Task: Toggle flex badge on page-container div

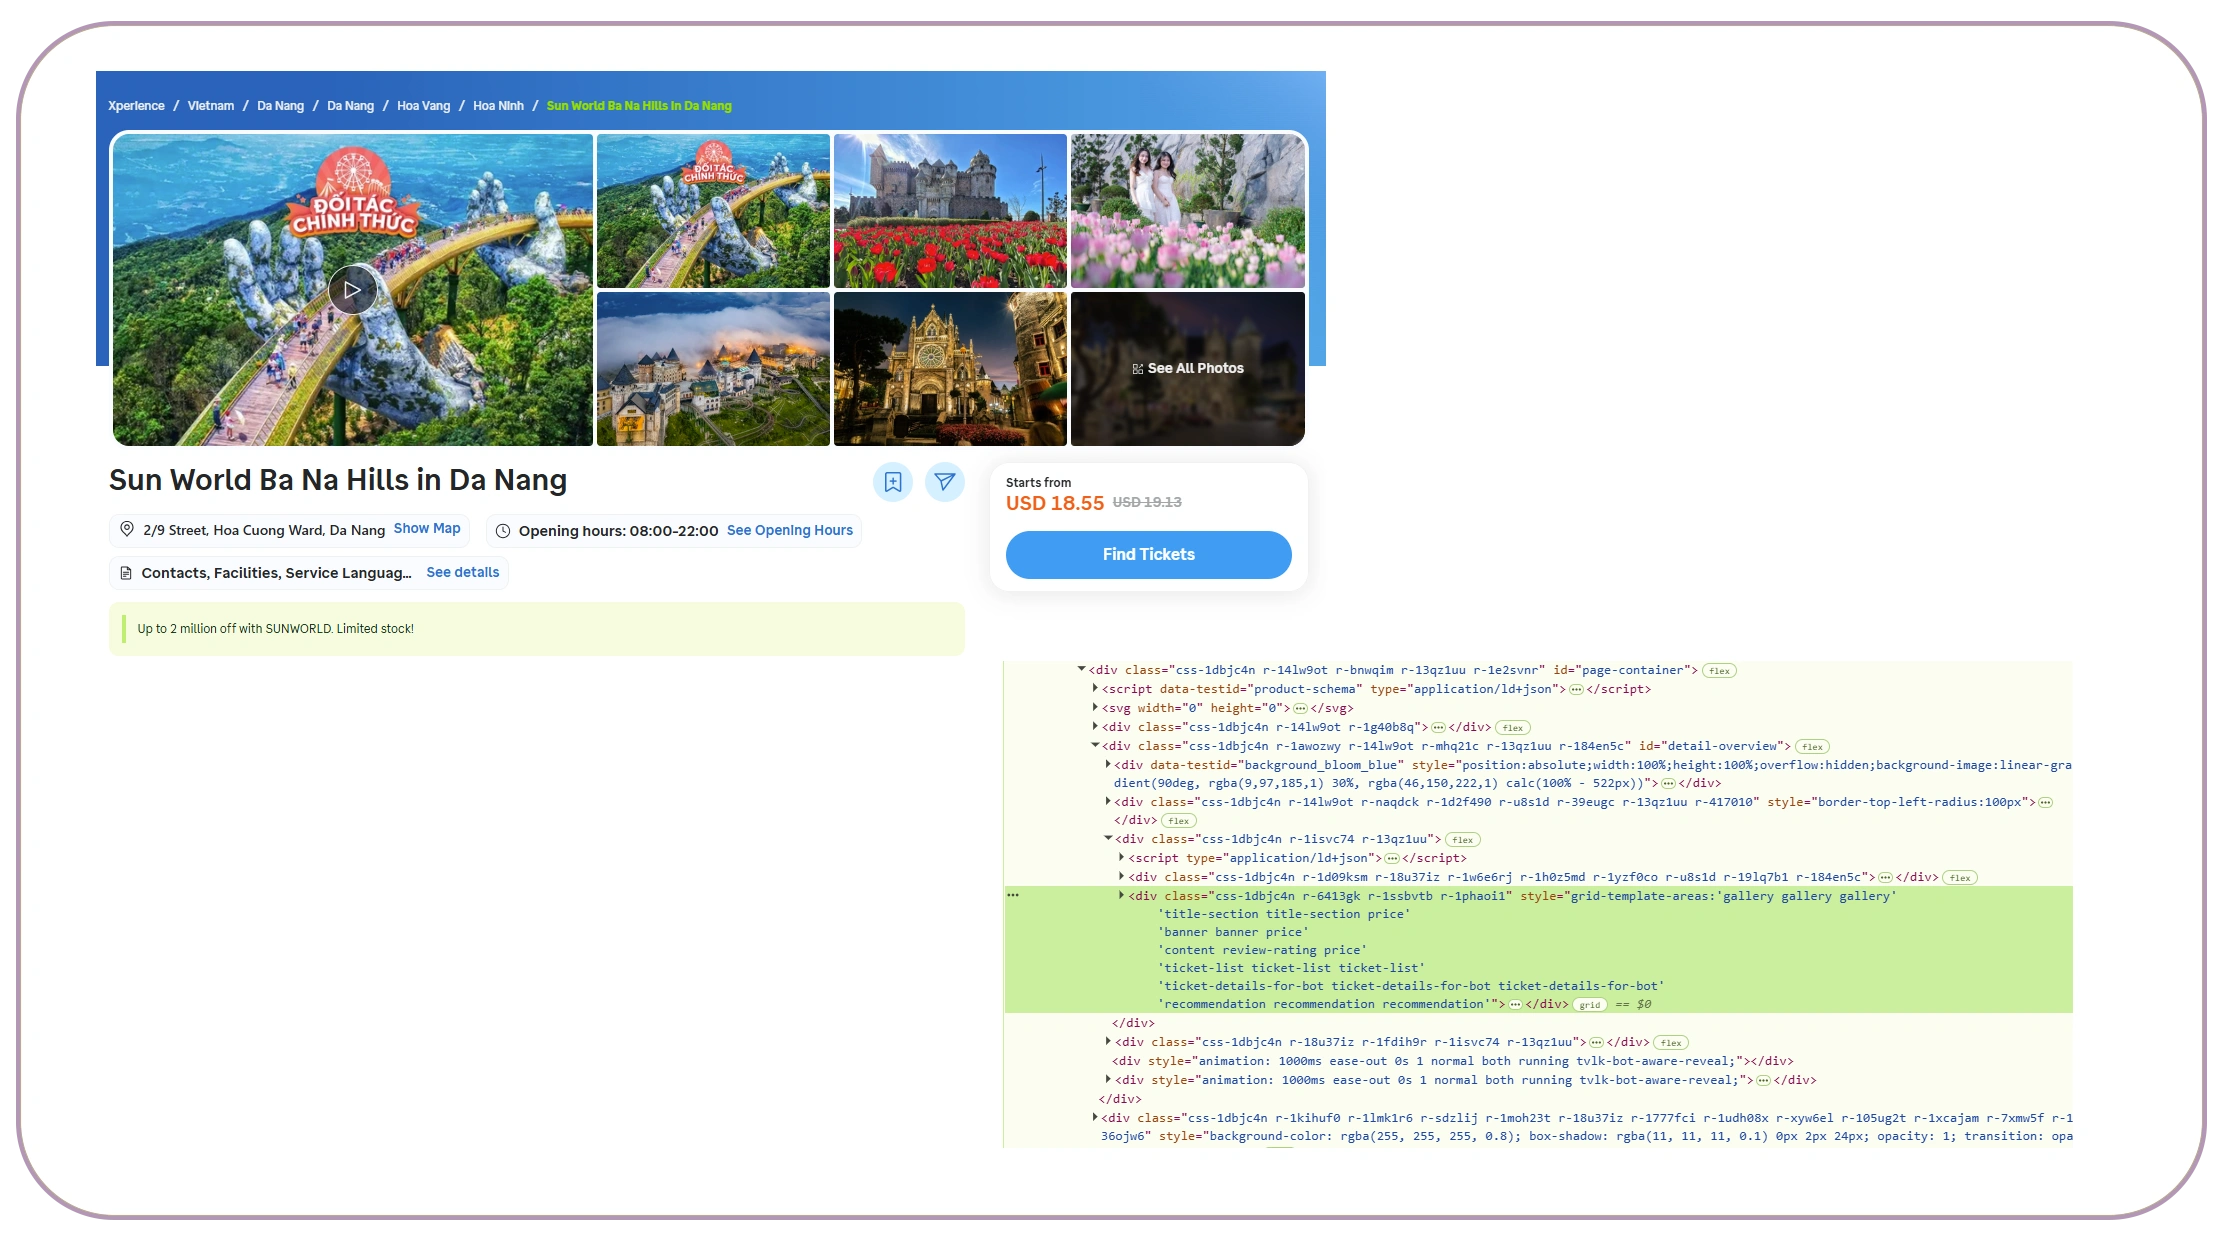Action: click(1719, 671)
